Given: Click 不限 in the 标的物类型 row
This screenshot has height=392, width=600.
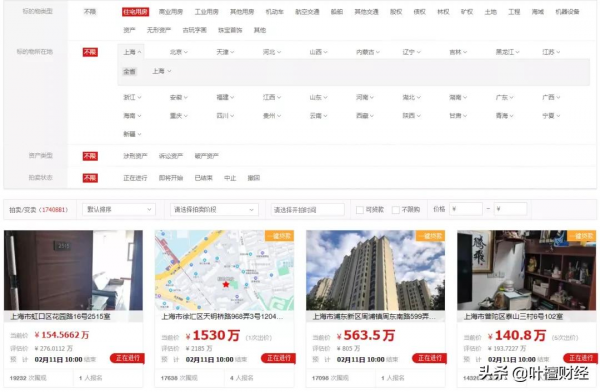Looking at the screenshot, I should pyautogui.click(x=90, y=12).
